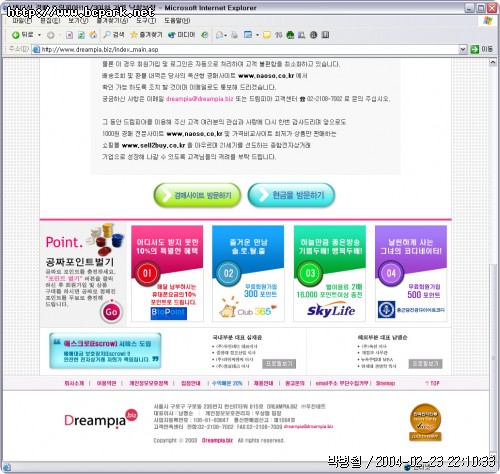Click the Print icon in the toolbar
This screenshot has width=500, height=474.
[x=235, y=35]
